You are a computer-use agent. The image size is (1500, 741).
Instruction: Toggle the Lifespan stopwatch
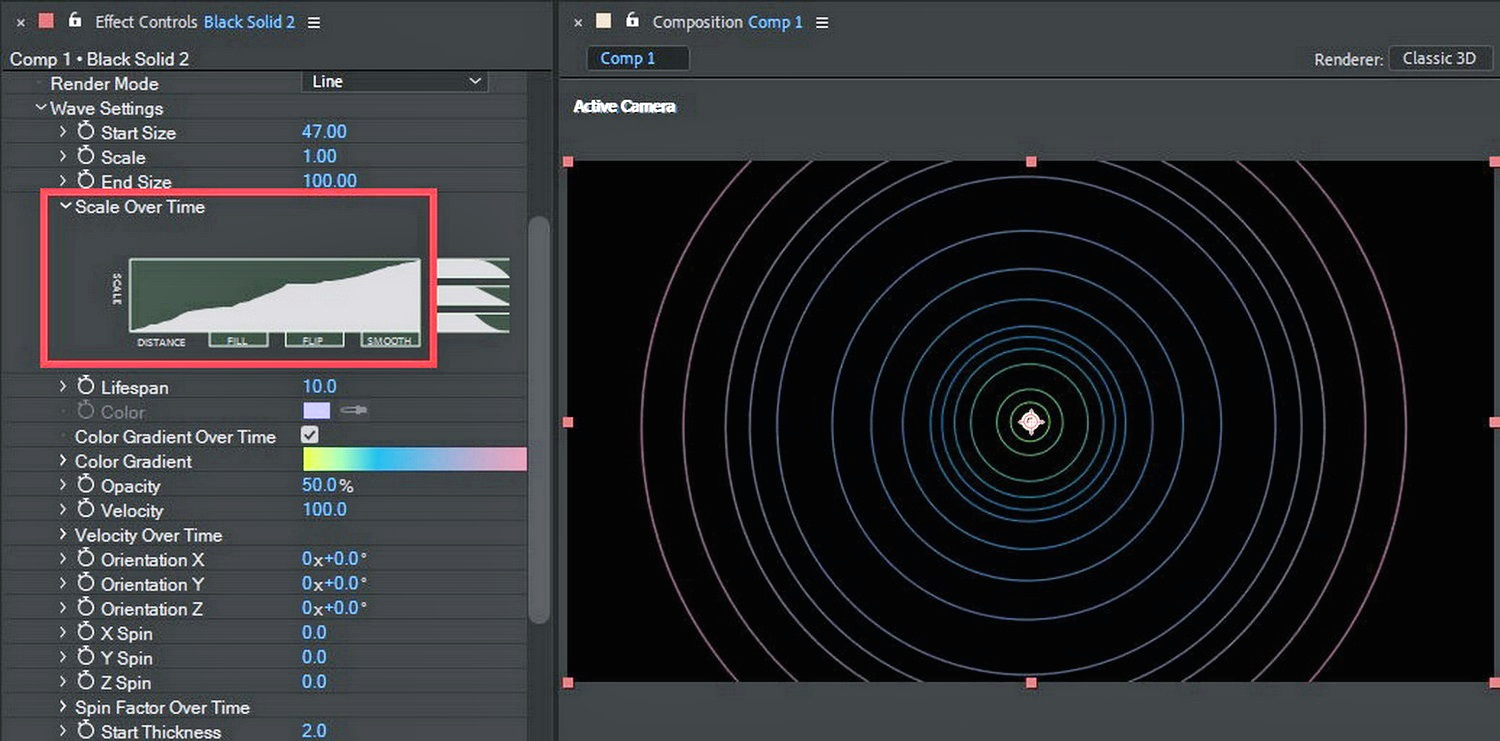pyautogui.click(x=85, y=387)
